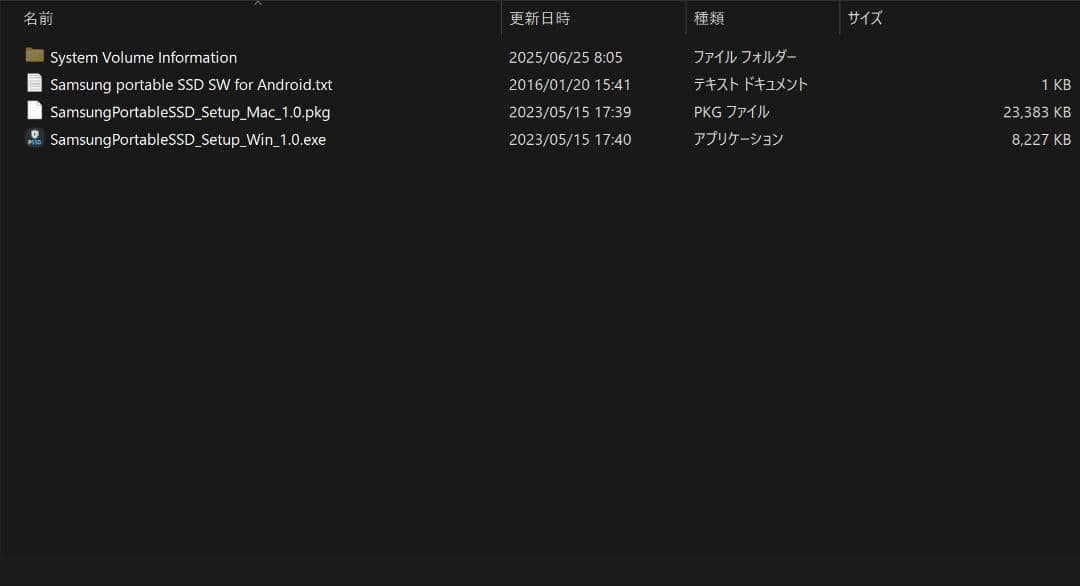Click the Samsung Portable SSD application icon
Image resolution: width=1080 pixels, height=586 pixels.
pos(34,139)
